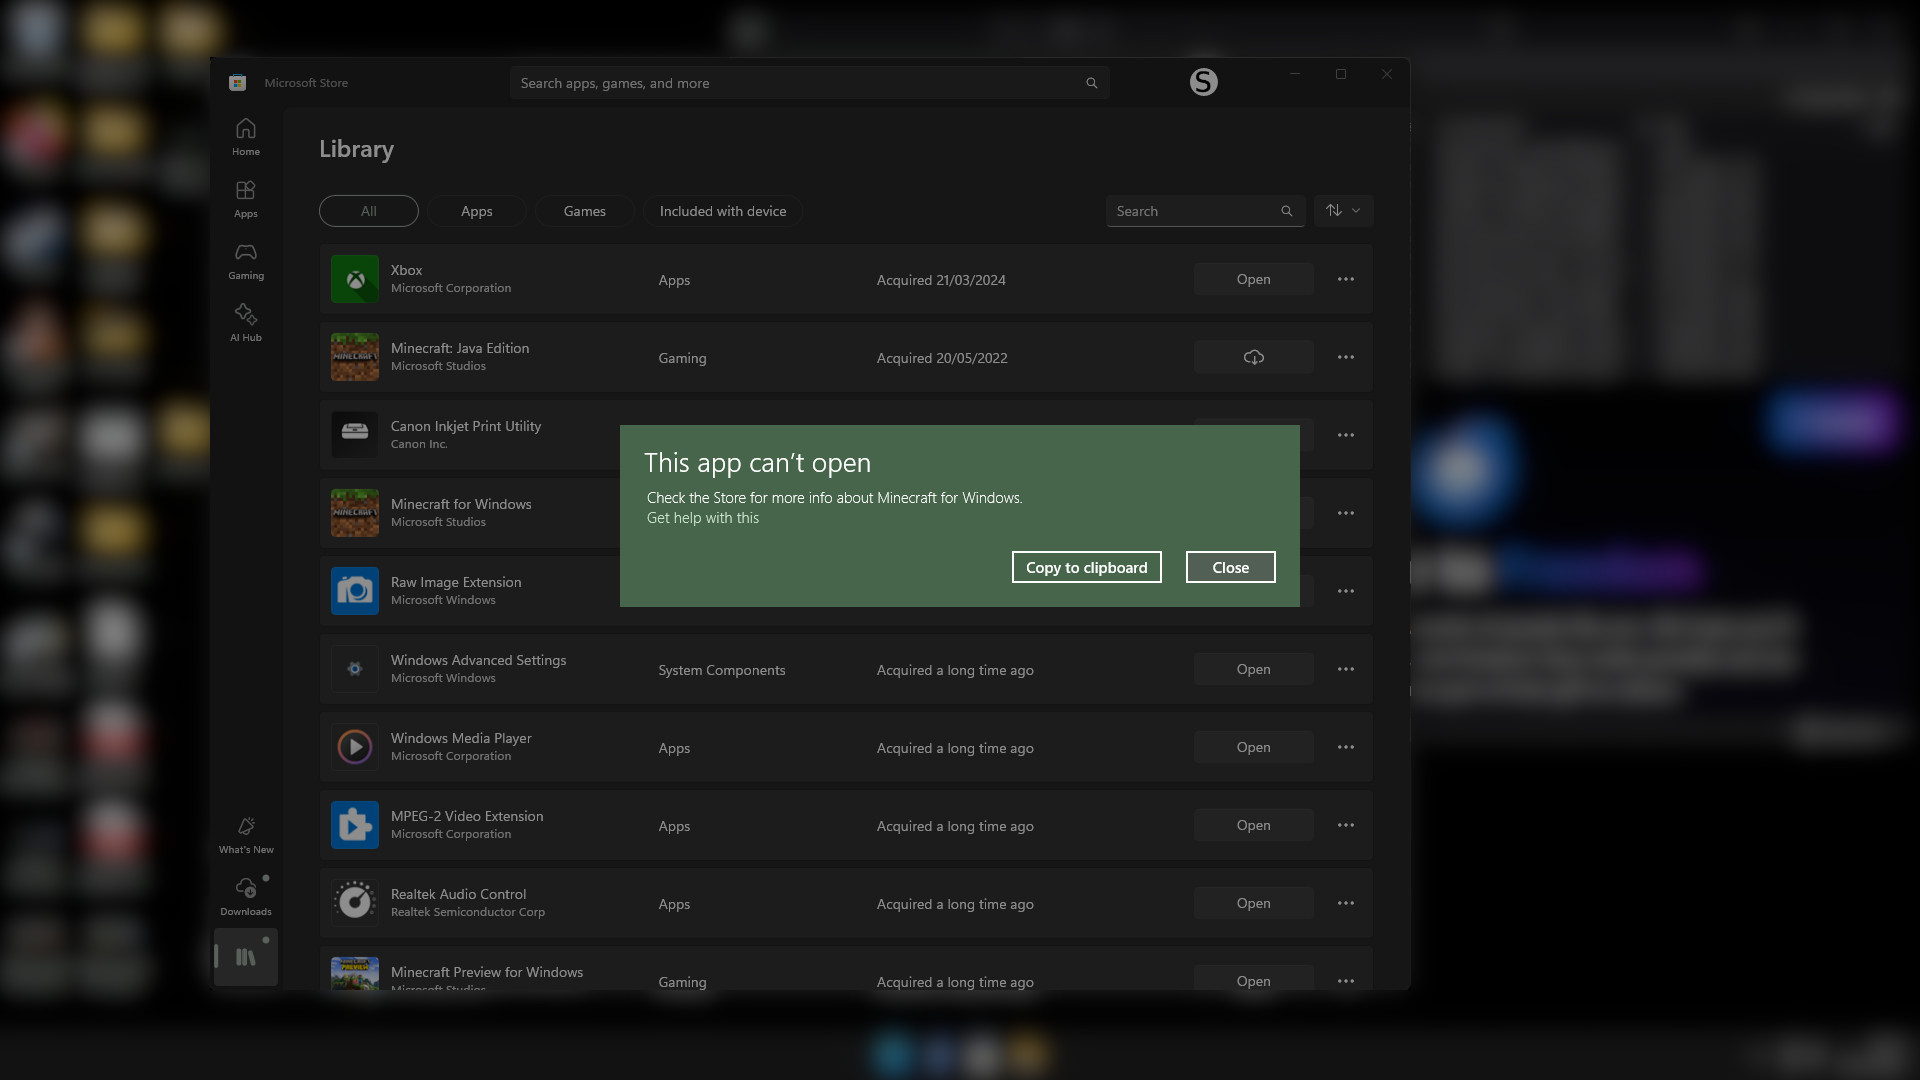The image size is (1920, 1080).
Task: Open the Downloads sidebar icon
Action: click(x=245, y=897)
